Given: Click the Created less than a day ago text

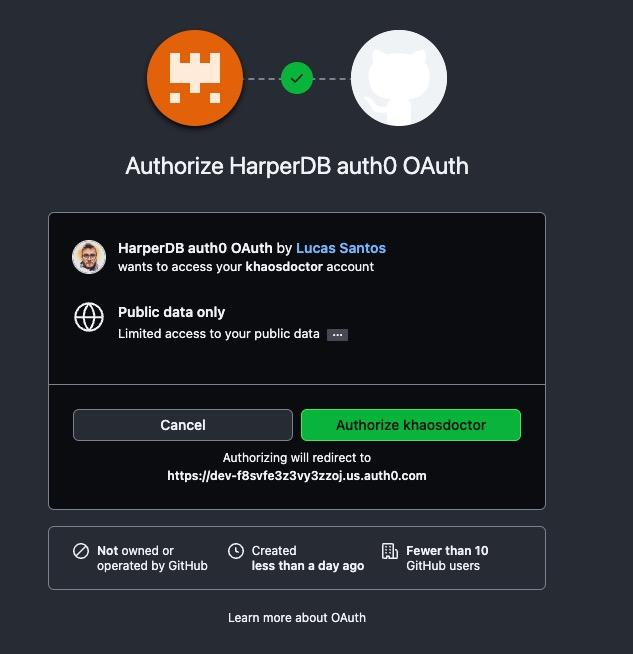Looking at the screenshot, I should click(308, 558).
